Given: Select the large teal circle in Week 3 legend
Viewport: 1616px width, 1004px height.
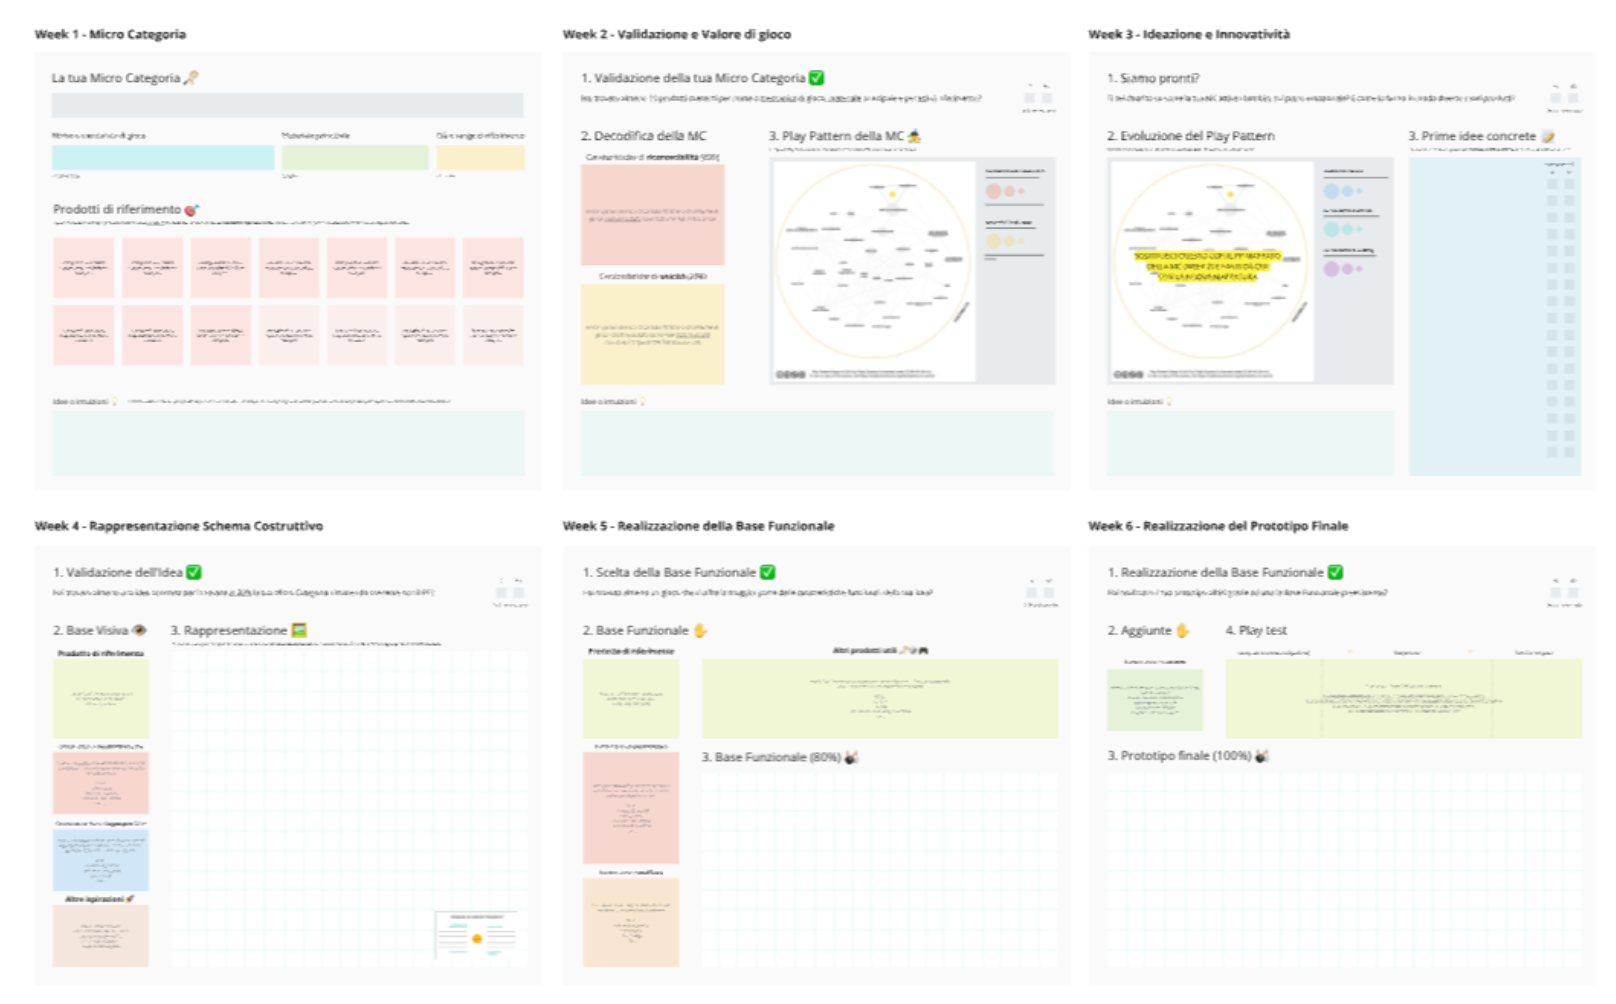Looking at the screenshot, I should click(1332, 229).
